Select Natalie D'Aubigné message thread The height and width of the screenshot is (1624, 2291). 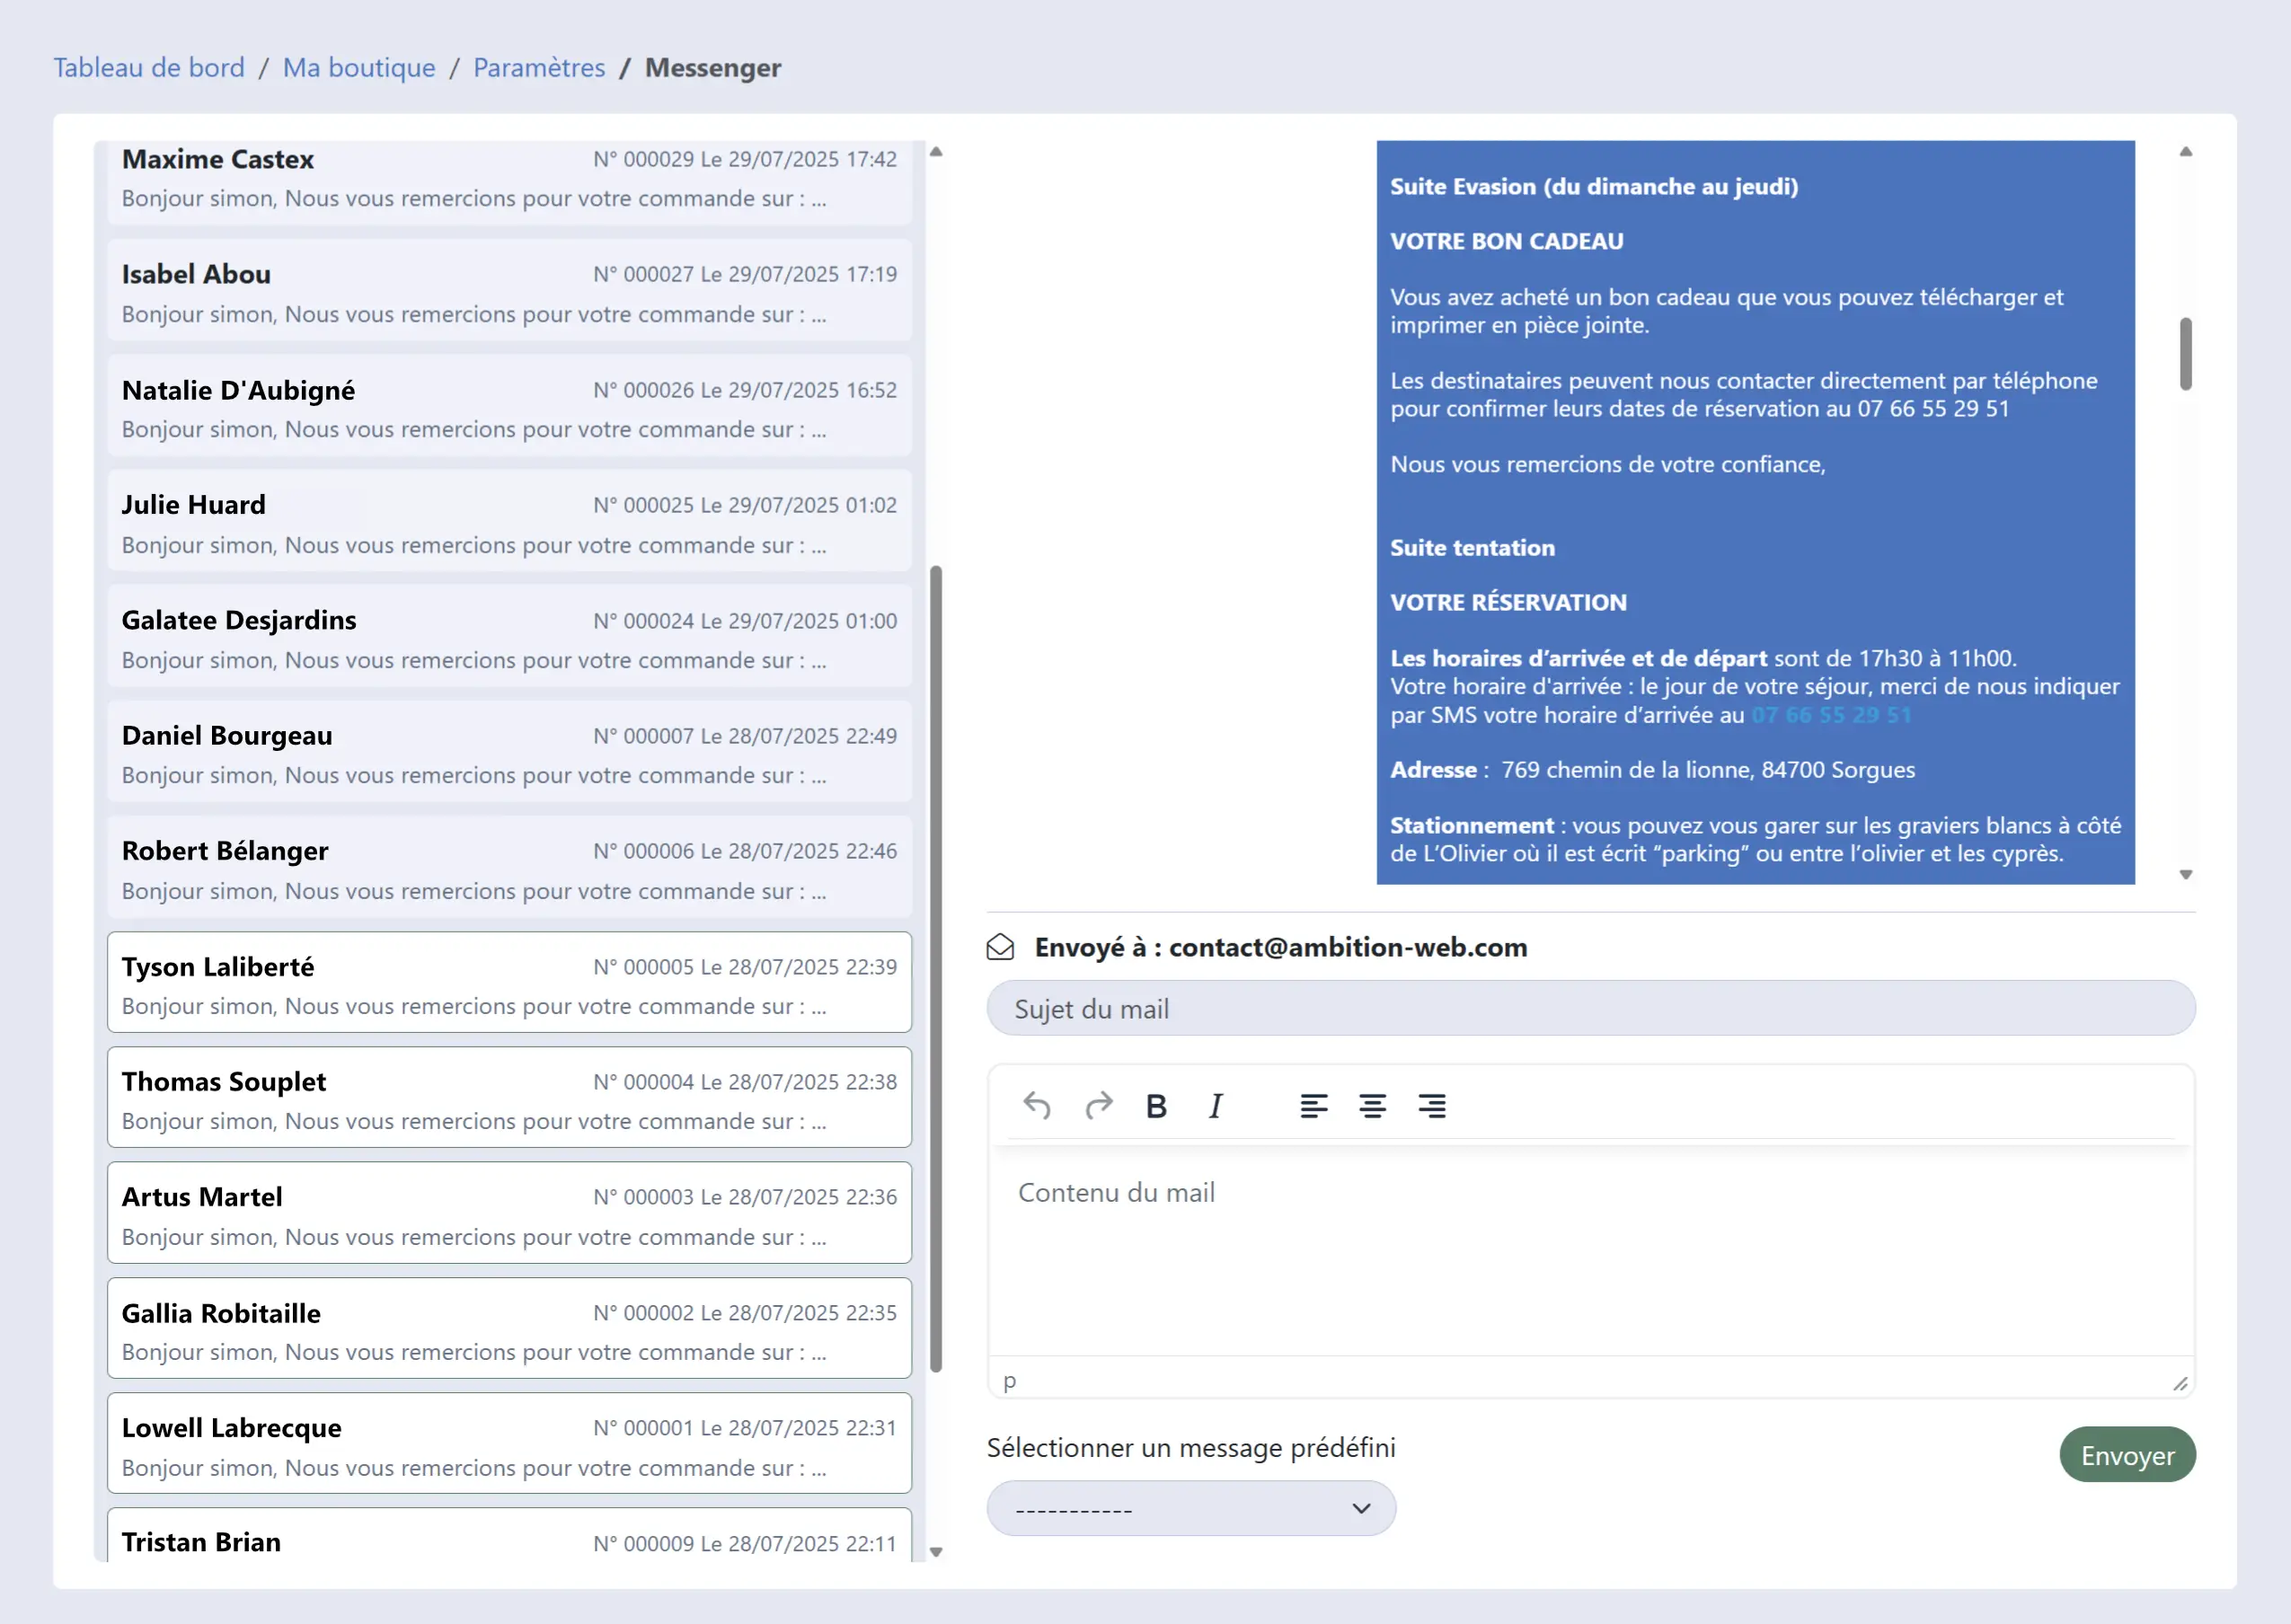tap(509, 407)
